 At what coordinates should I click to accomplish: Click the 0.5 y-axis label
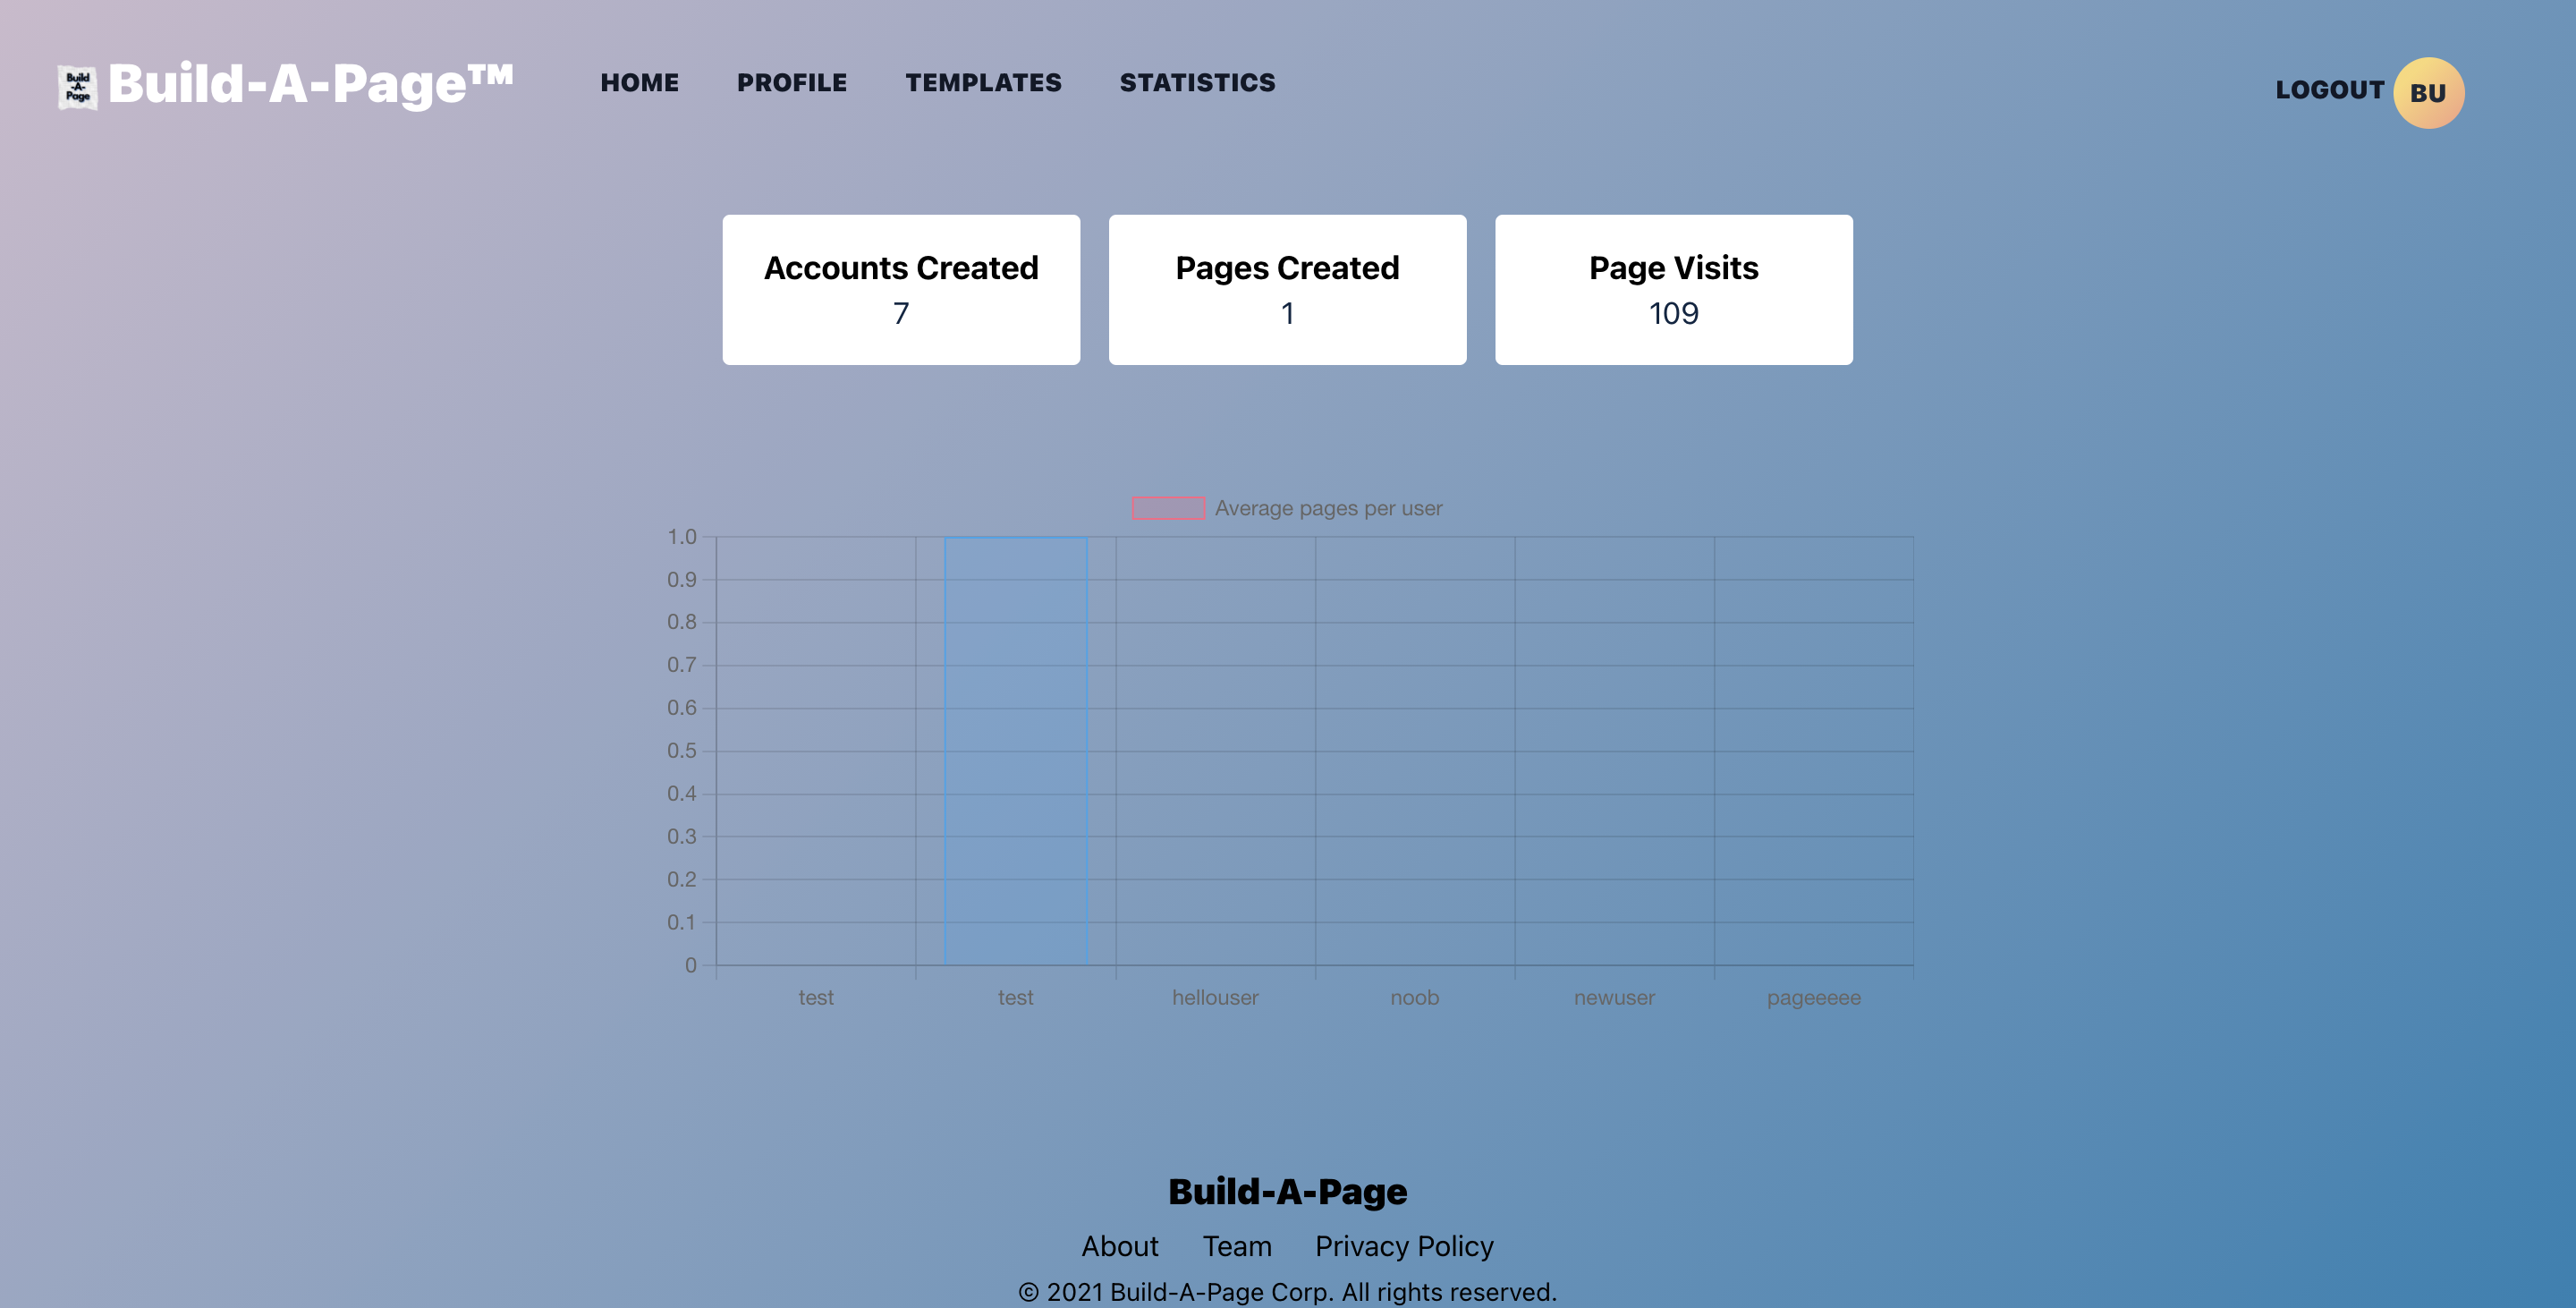pos(682,751)
